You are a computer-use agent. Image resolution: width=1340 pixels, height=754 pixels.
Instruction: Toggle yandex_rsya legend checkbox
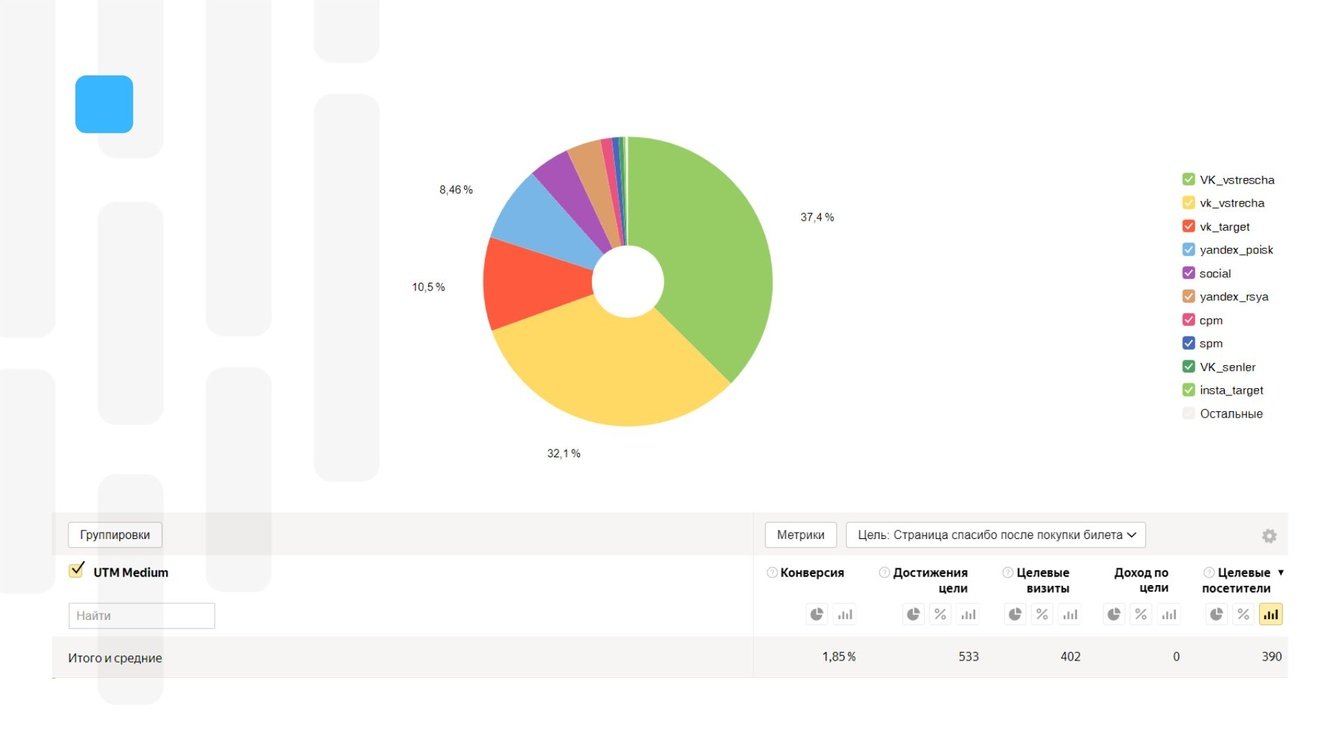click(x=1188, y=297)
